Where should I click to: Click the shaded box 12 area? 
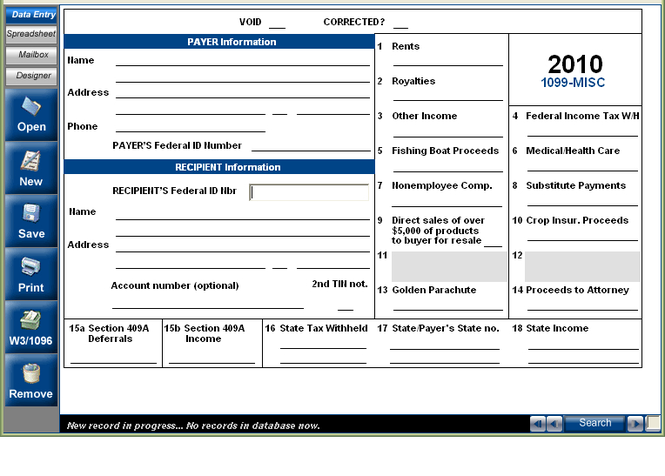pyautogui.click(x=582, y=266)
